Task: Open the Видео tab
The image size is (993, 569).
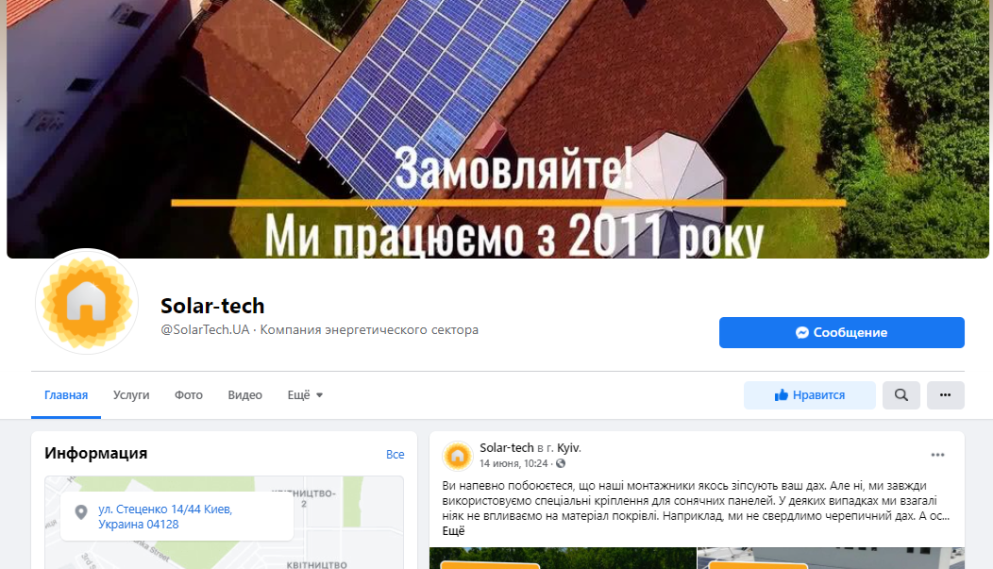Action: (244, 395)
